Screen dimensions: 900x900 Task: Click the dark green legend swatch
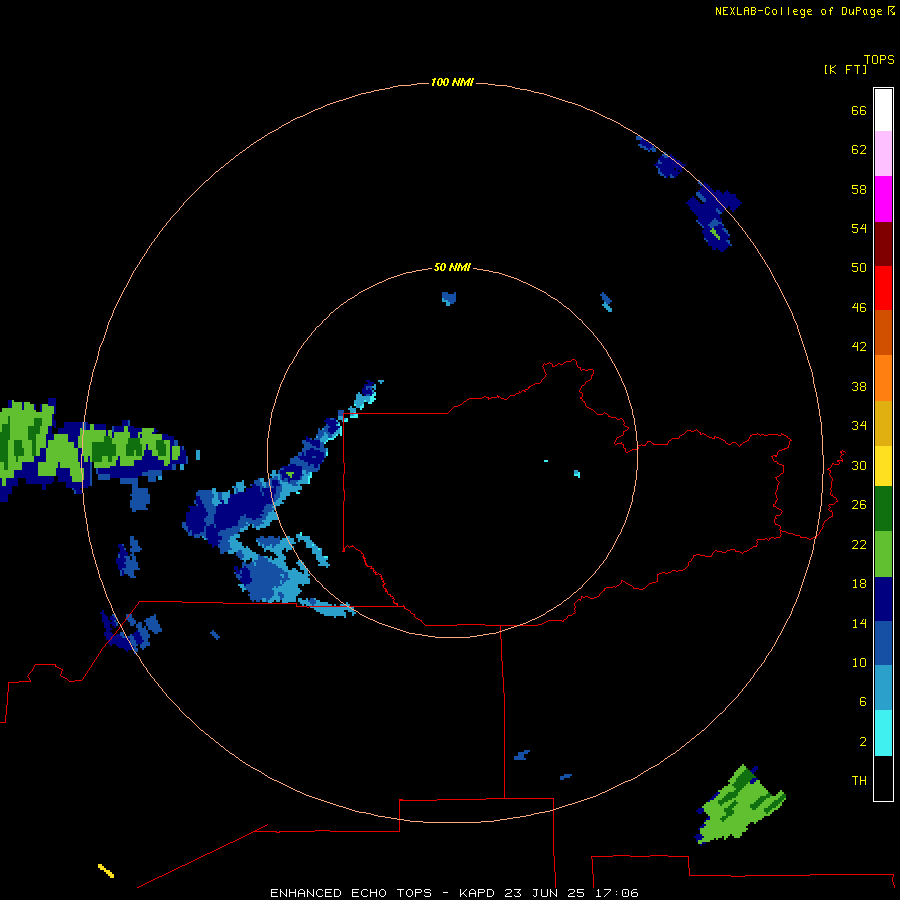coord(883,509)
